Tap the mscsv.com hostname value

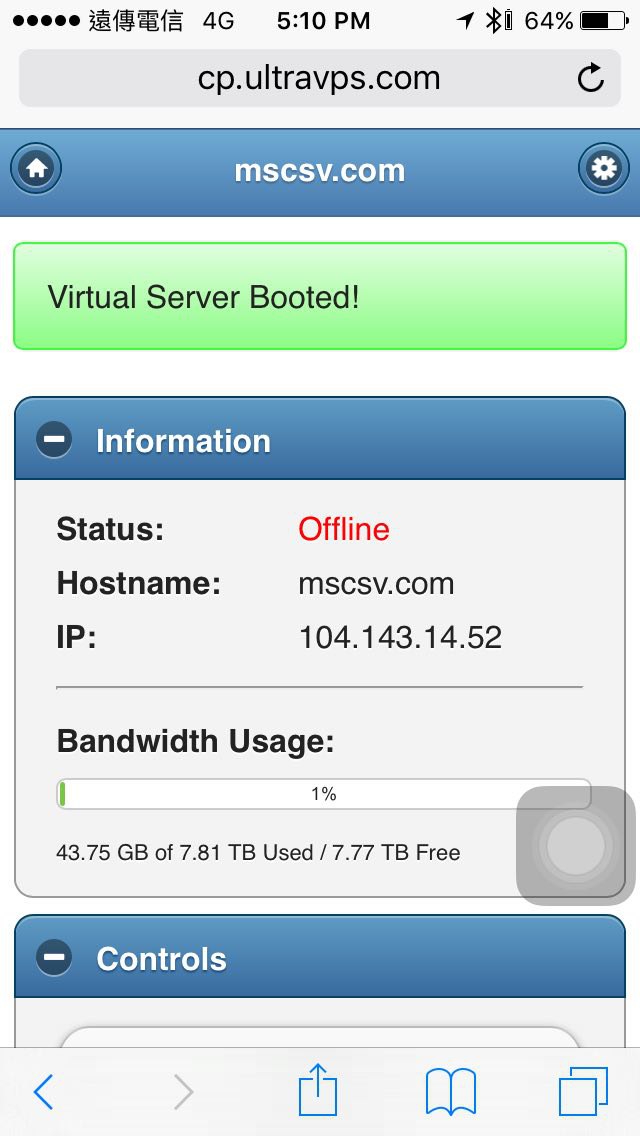[376, 583]
